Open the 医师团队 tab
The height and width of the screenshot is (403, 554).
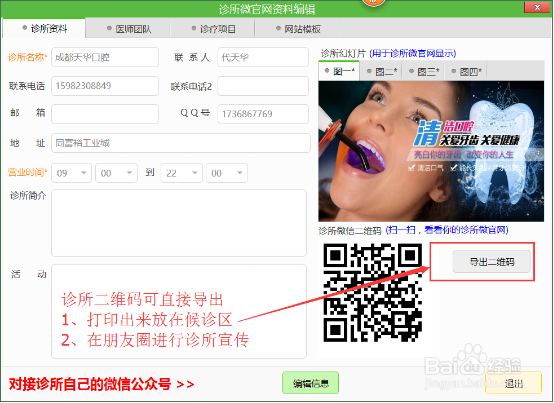click(128, 29)
